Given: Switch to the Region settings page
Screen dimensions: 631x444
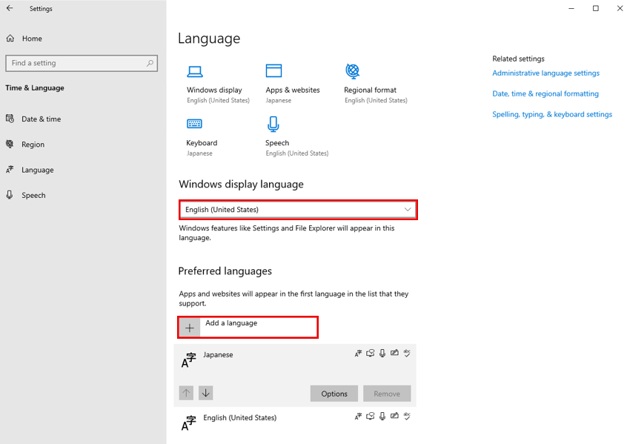Looking at the screenshot, I should tap(33, 144).
